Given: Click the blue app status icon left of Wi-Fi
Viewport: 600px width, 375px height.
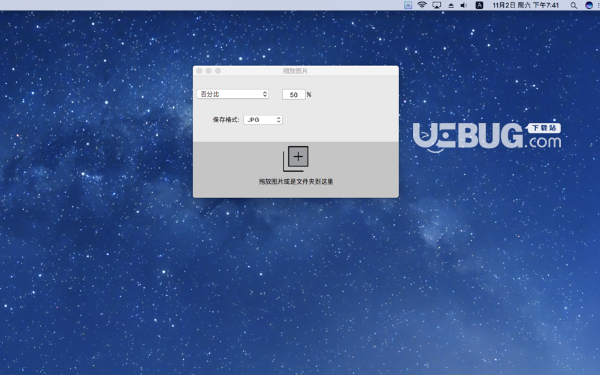Looking at the screenshot, I should pos(408,5).
